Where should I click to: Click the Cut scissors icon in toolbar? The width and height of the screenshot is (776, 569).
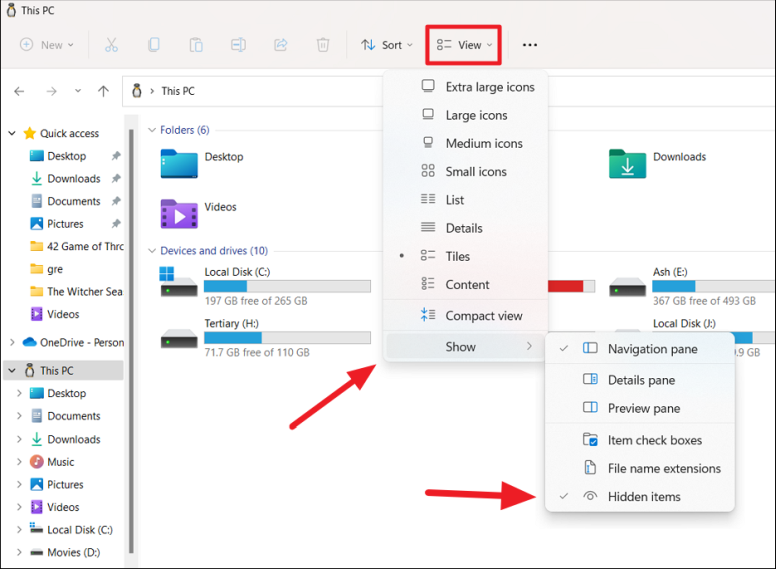(111, 45)
